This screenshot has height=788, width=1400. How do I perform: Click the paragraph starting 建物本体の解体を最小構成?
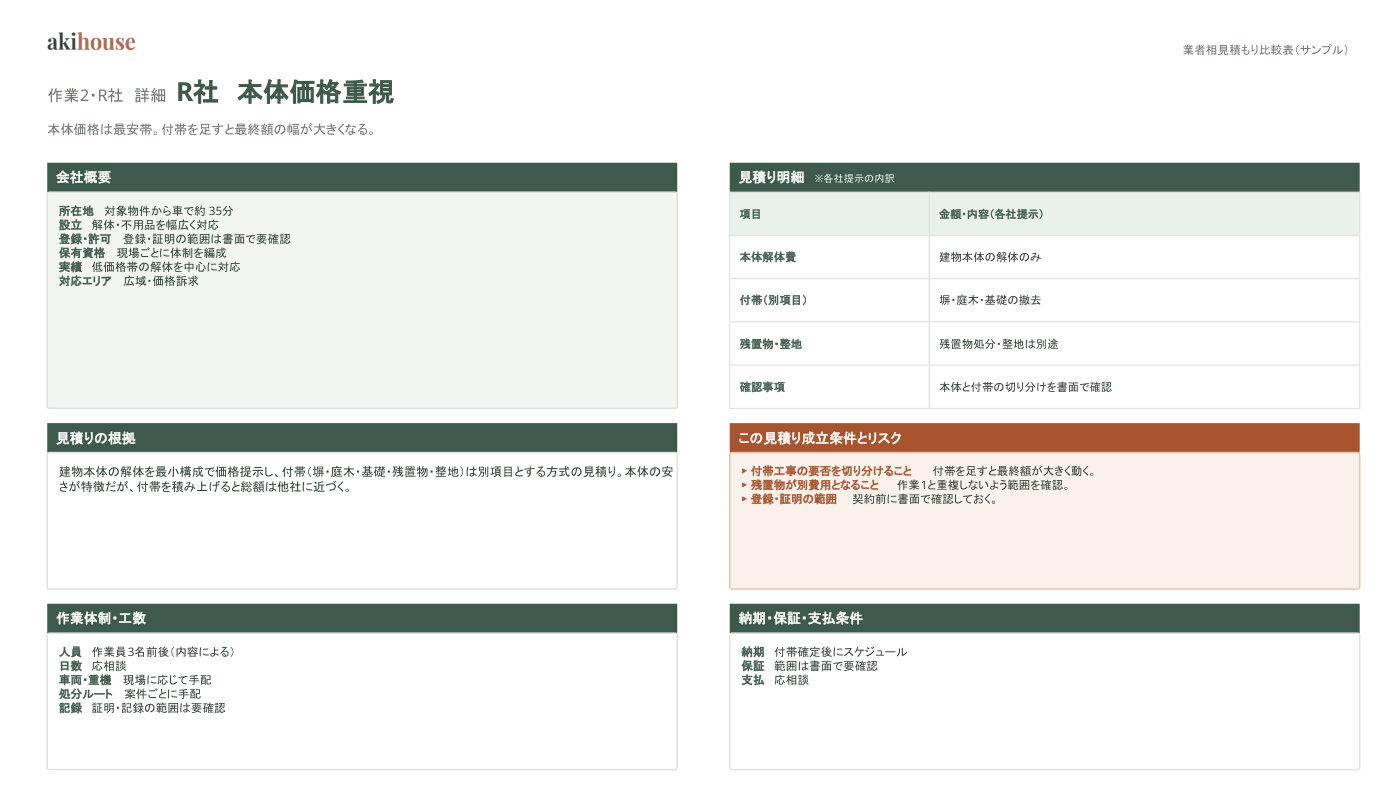tap(365, 479)
